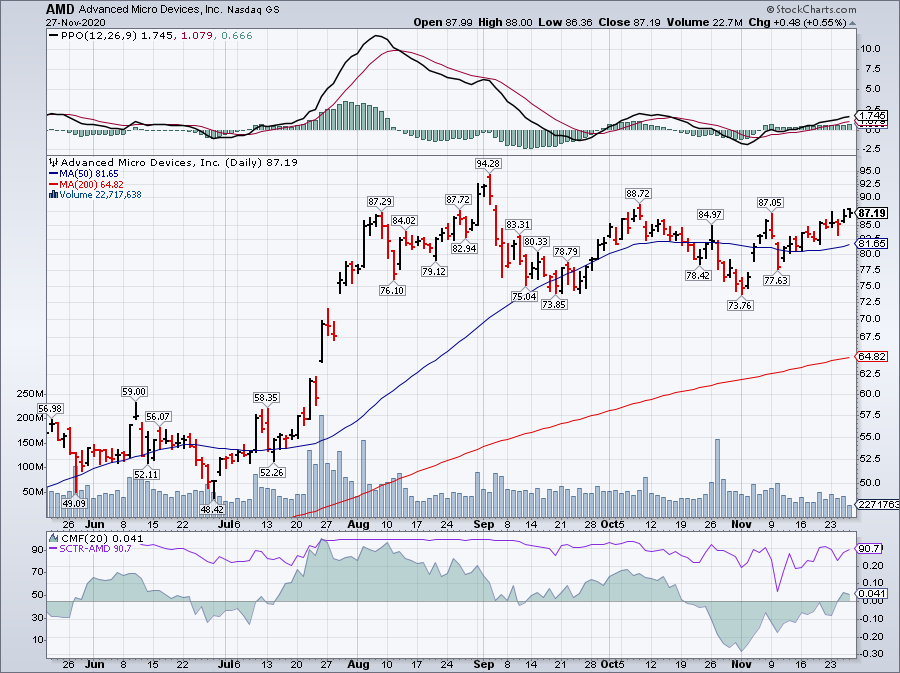Viewport: 900px width, 673px height.
Task: Click the 82.94 price callout
Action: [x=464, y=248]
